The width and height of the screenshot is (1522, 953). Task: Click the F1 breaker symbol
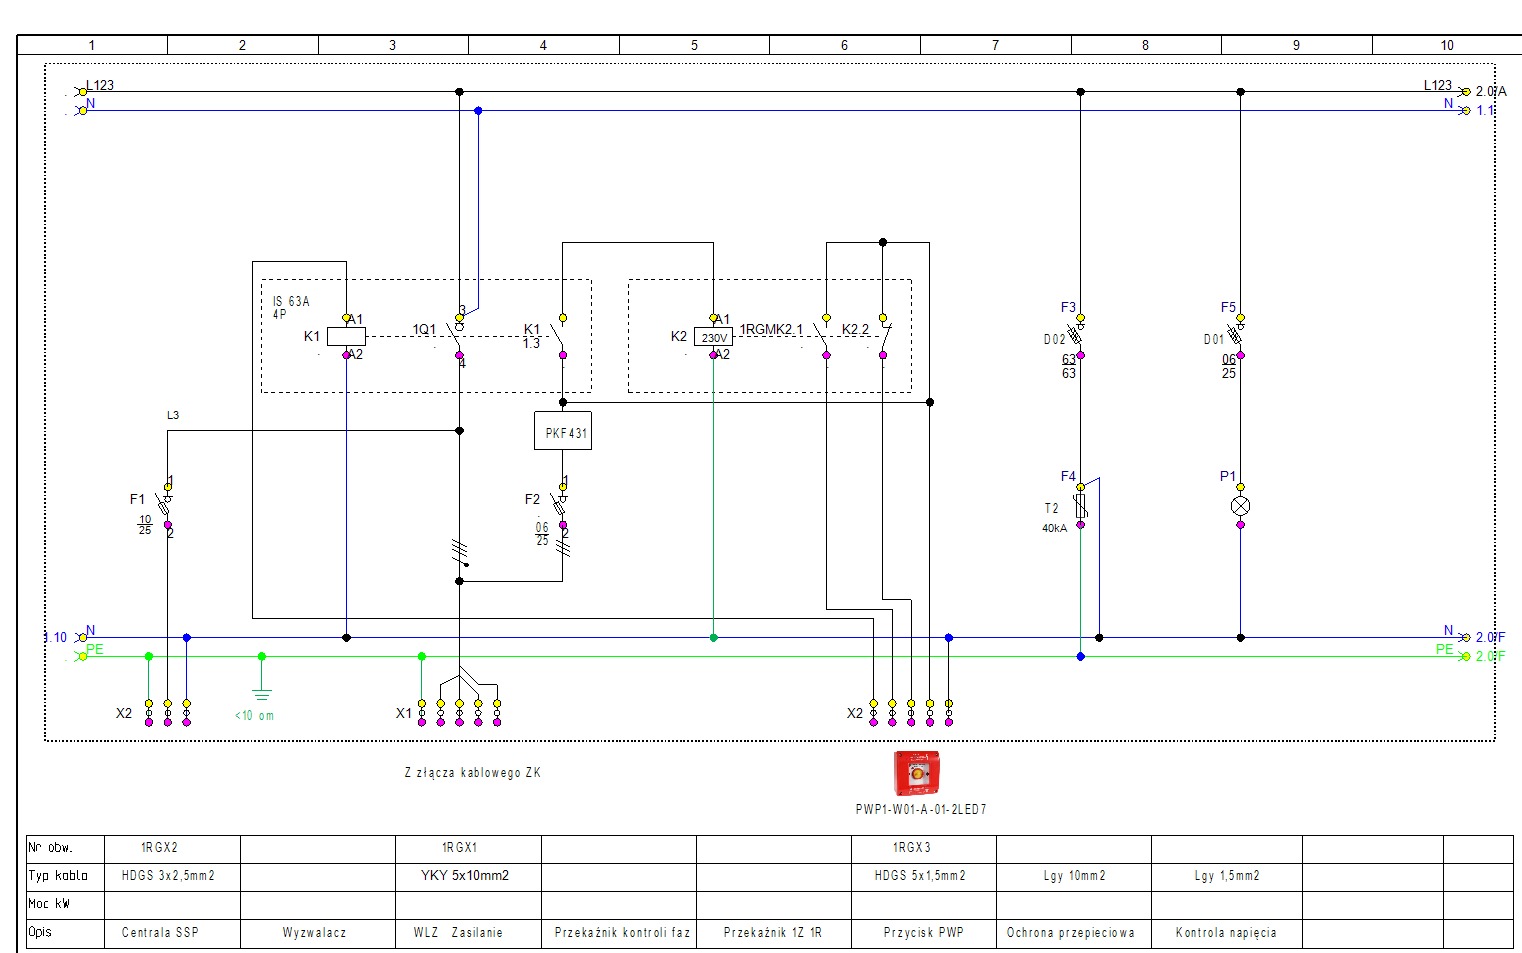[x=166, y=506]
